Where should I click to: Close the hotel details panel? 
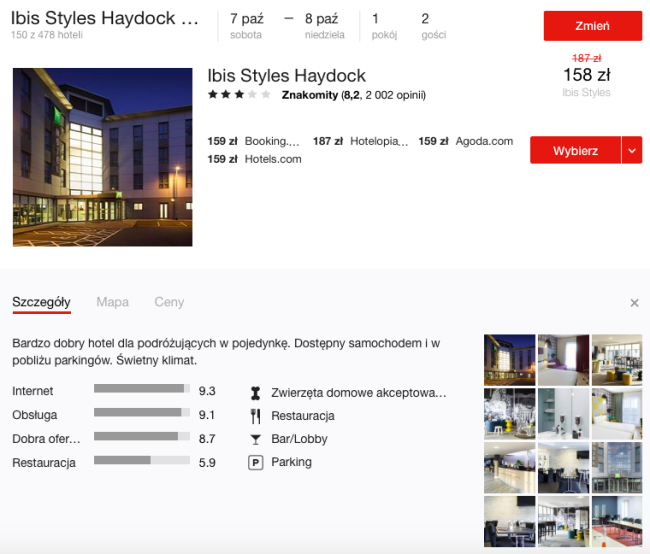coord(634,303)
